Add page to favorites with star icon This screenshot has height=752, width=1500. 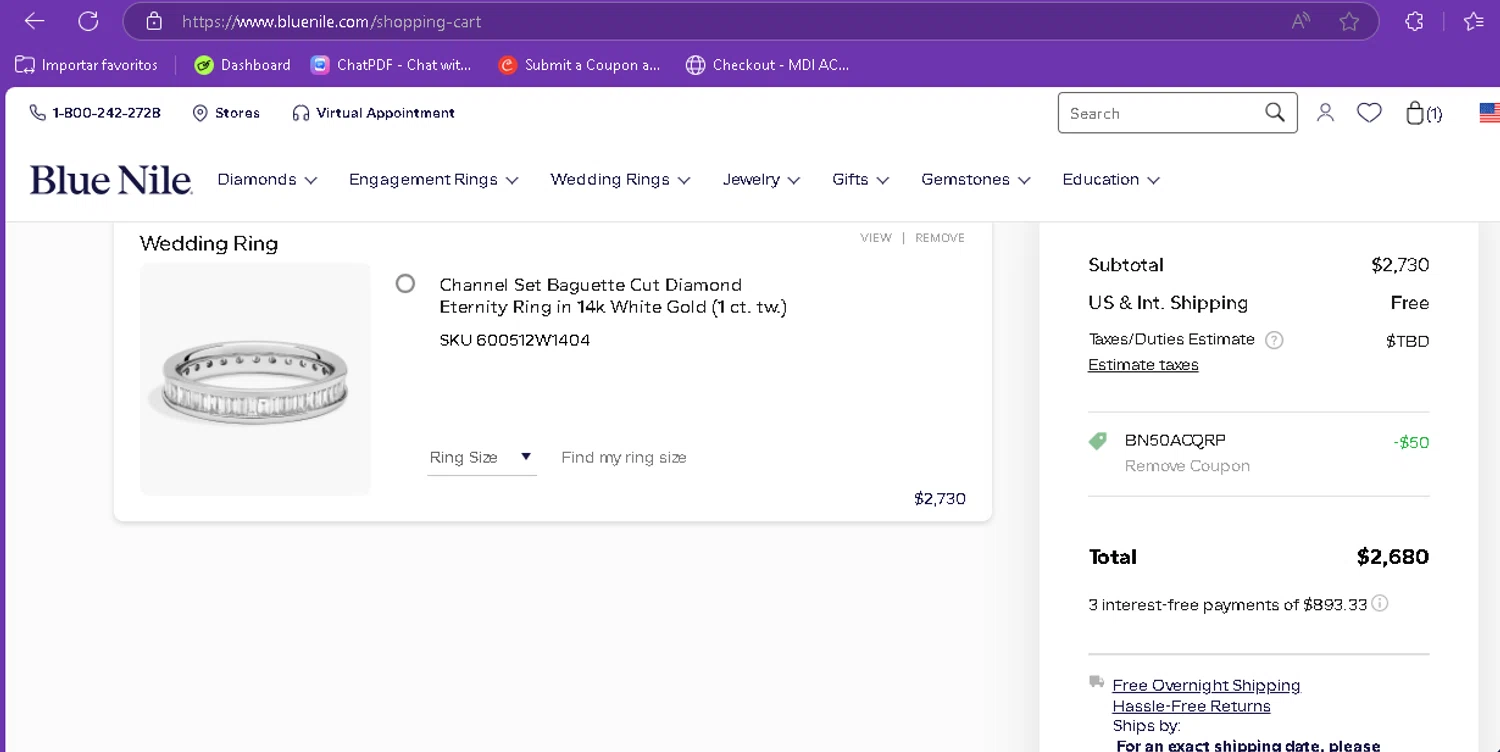point(1349,21)
